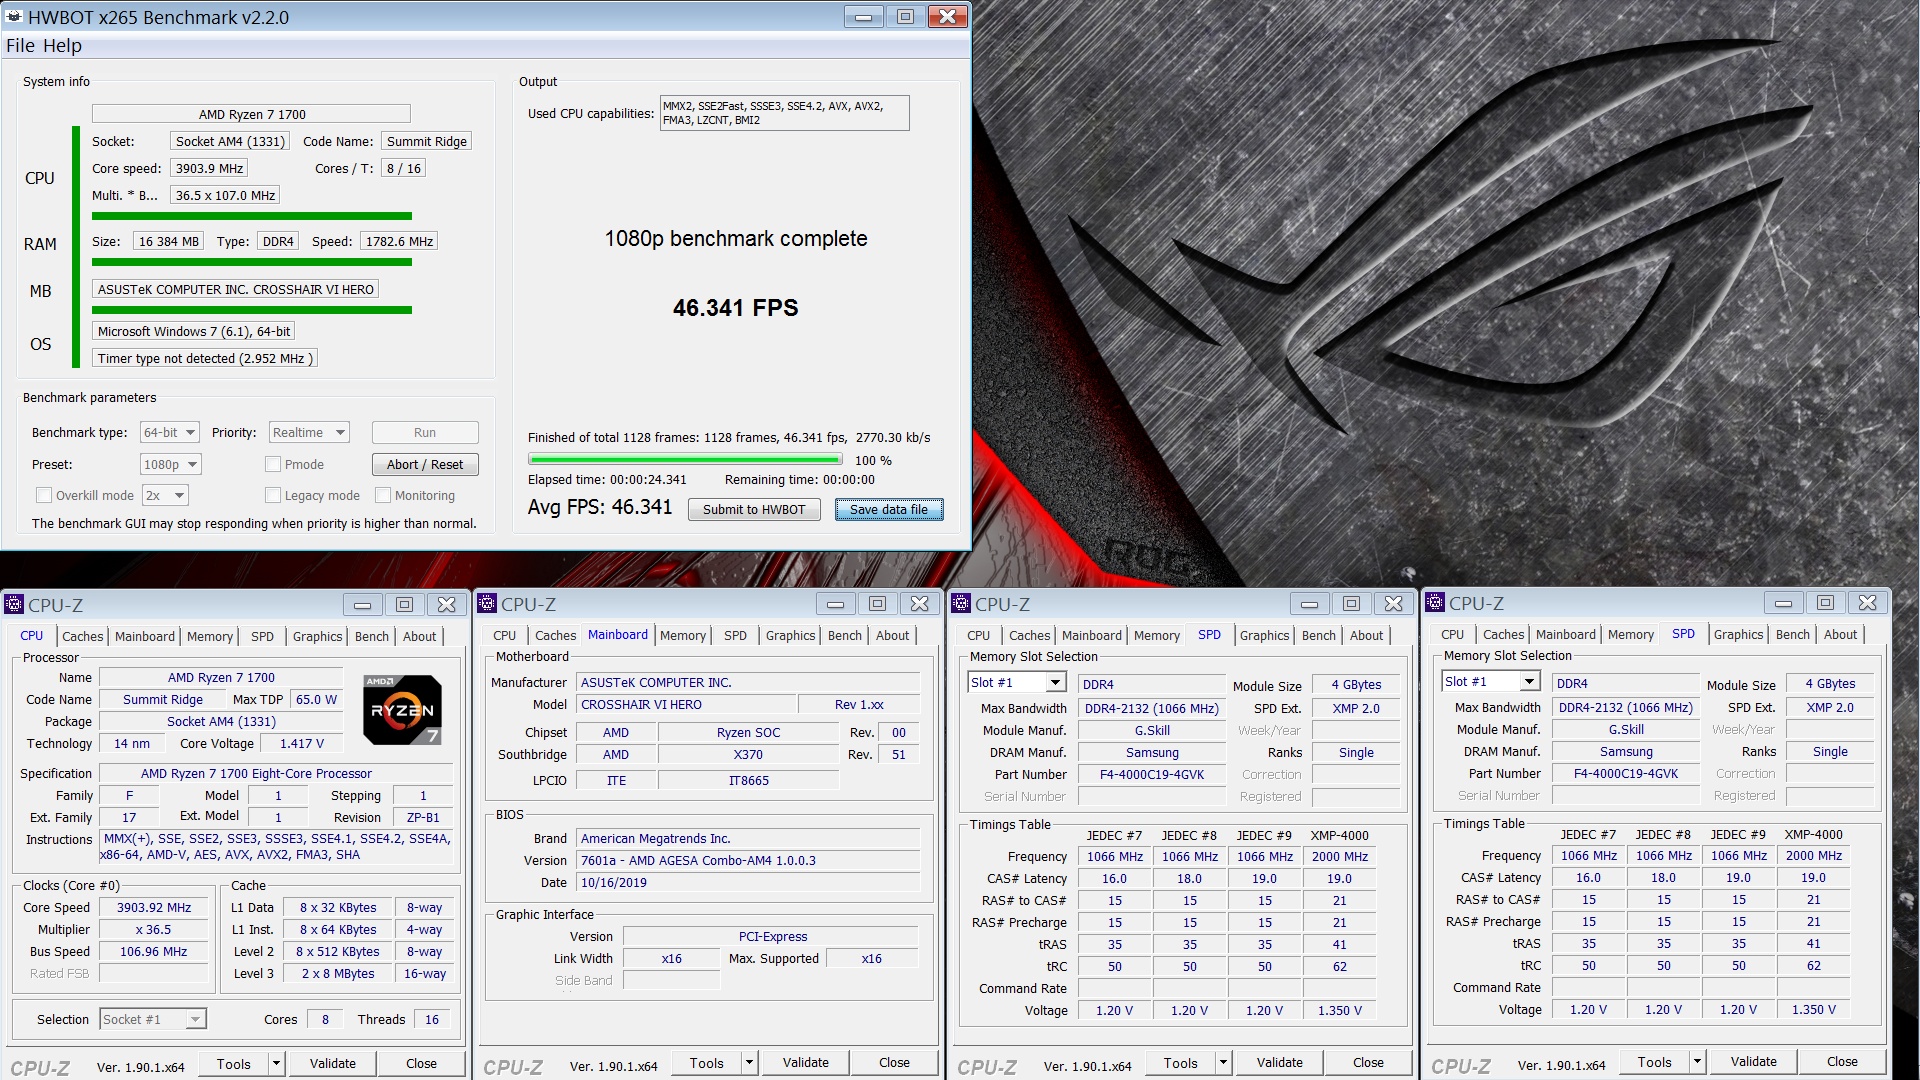Open the Priority Realtime dropdown
Screen dimensions: 1920x1080
click(309, 433)
